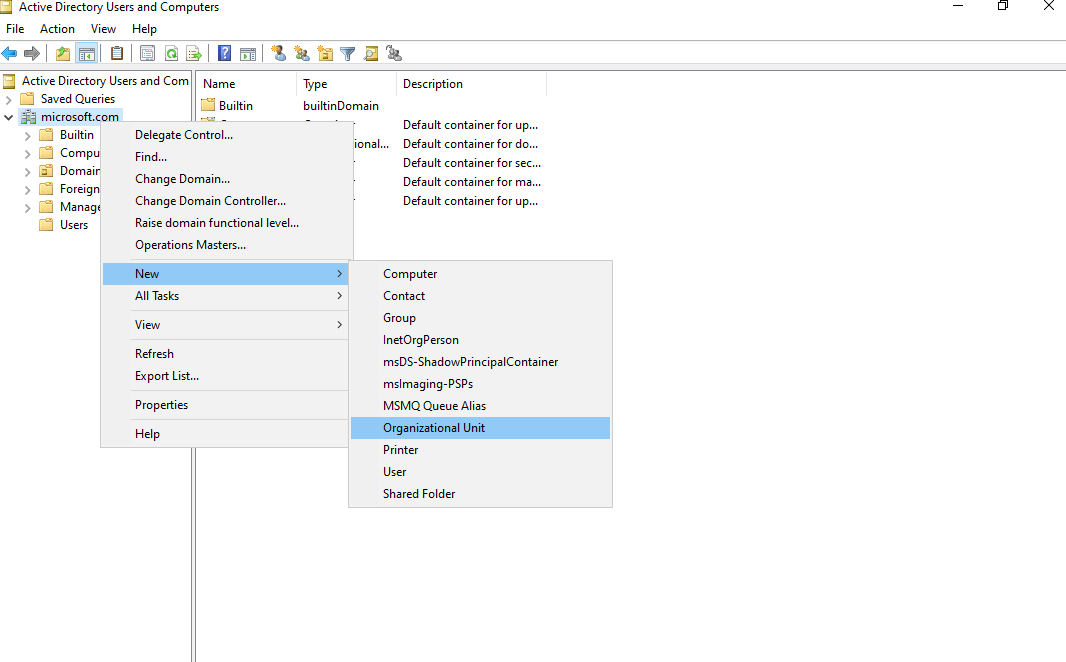1066x662 pixels.
Task: Choose Delegate Control... from context menu
Action: pos(226,135)
